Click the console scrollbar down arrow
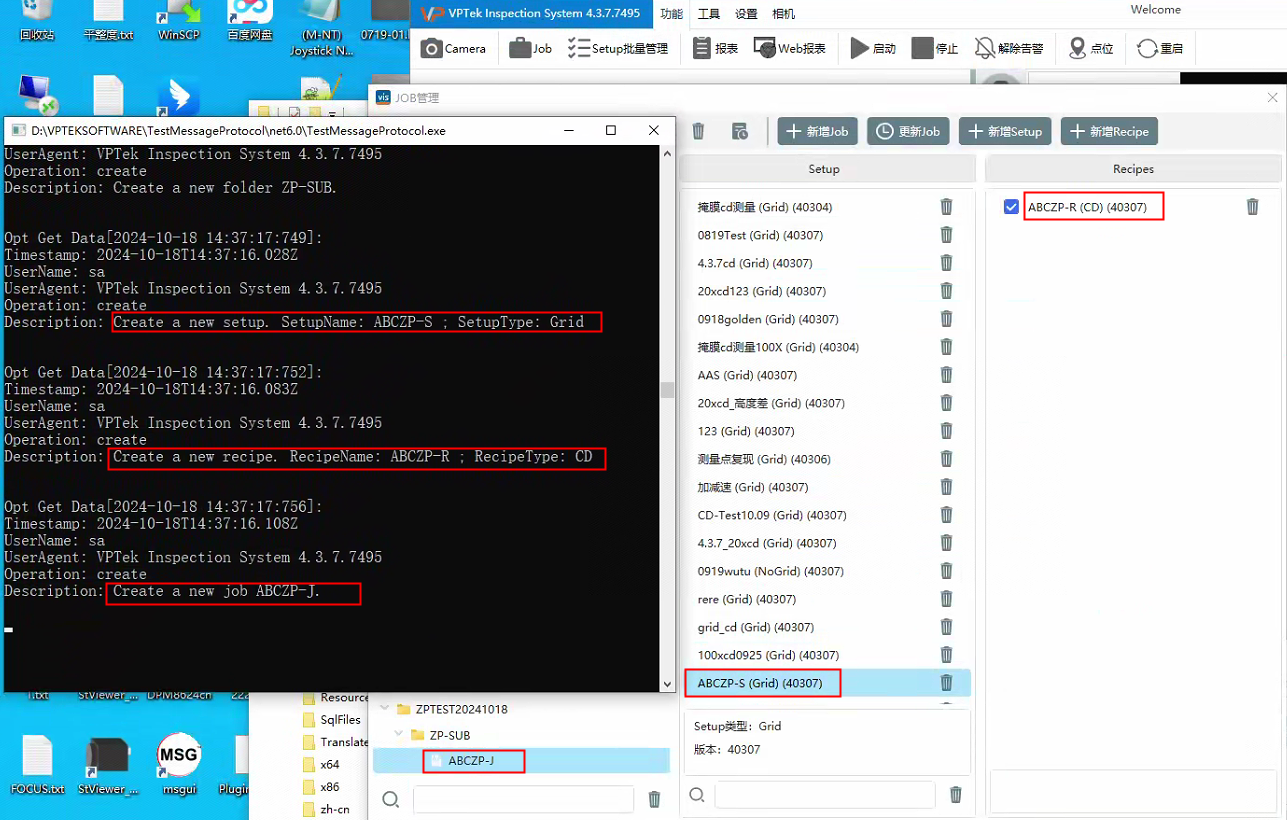Screen dimensions: 1287x820 point(668,684)
